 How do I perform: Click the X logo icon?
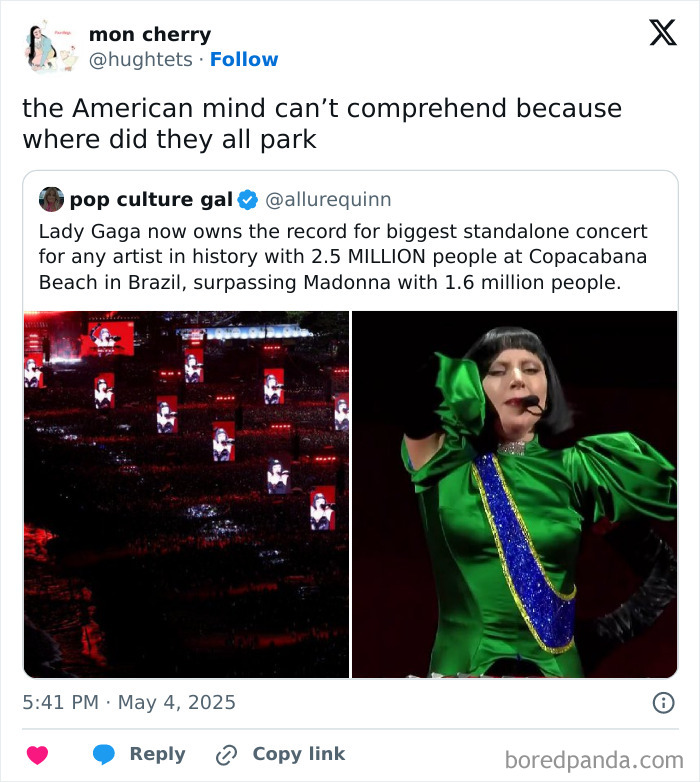(662, 33)
